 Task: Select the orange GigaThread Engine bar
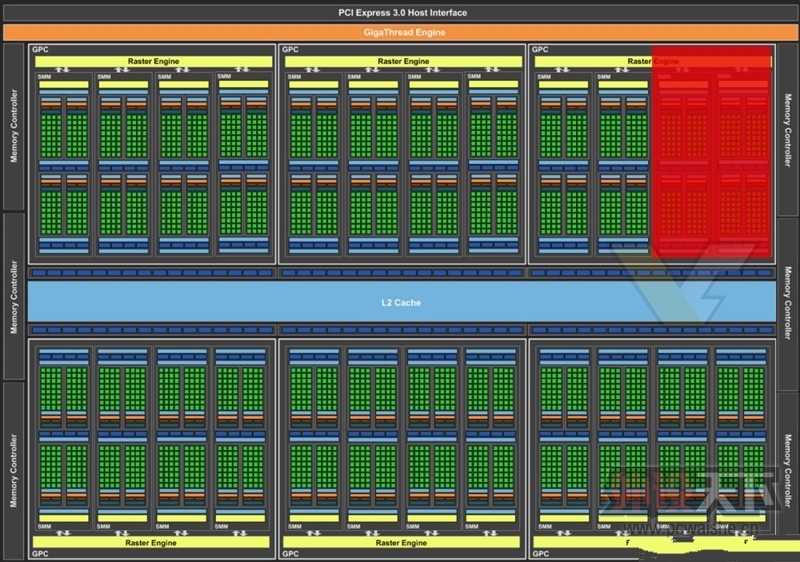pos(400,32)
